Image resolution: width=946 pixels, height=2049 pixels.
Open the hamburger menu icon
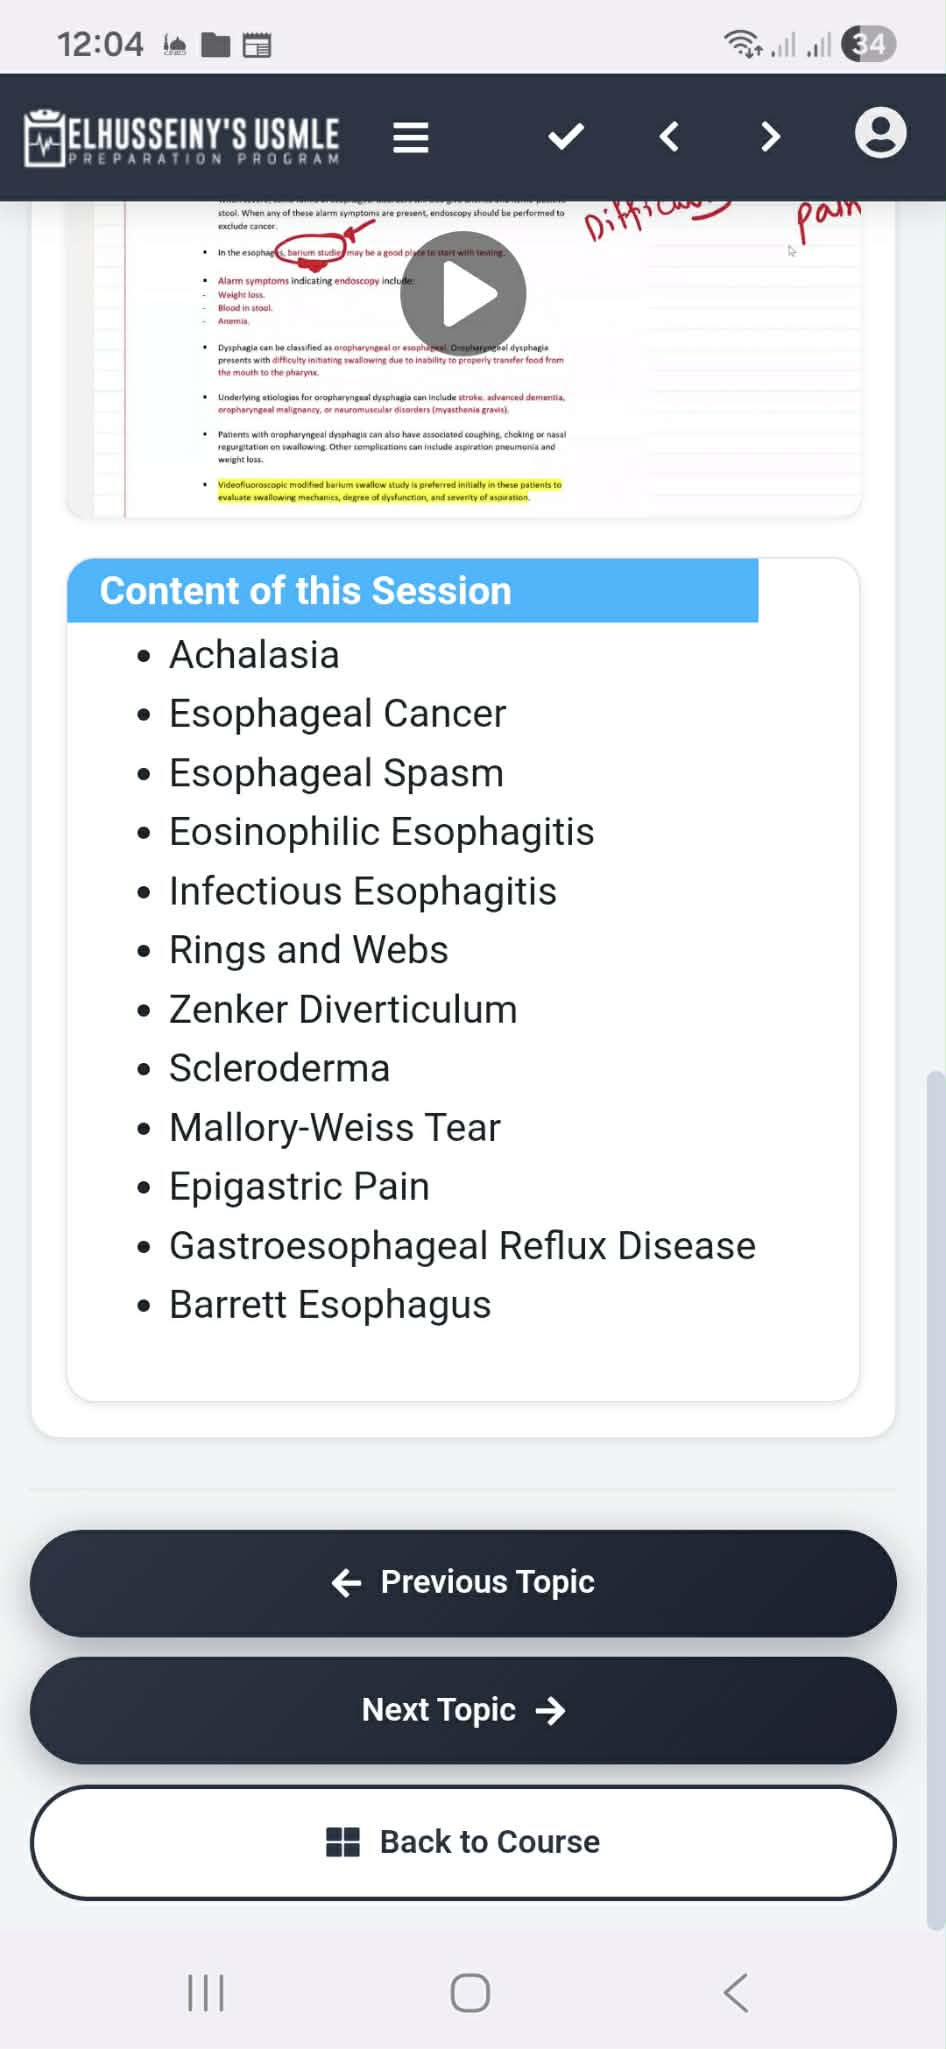pos(410,137)
